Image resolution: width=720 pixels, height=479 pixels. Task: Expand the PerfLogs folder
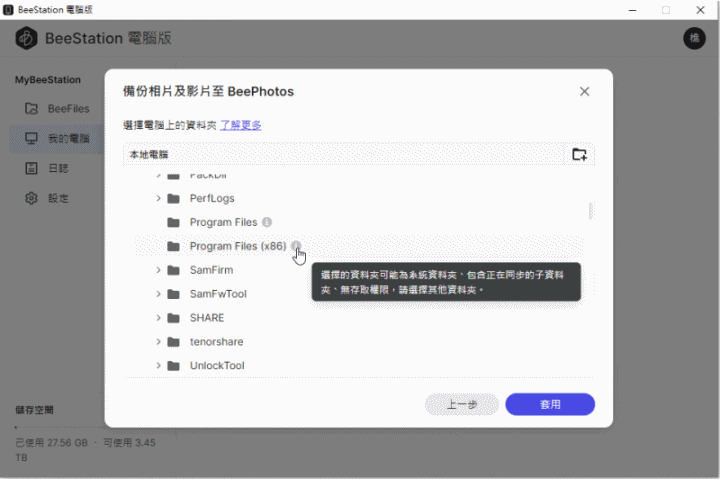[158, 198]
